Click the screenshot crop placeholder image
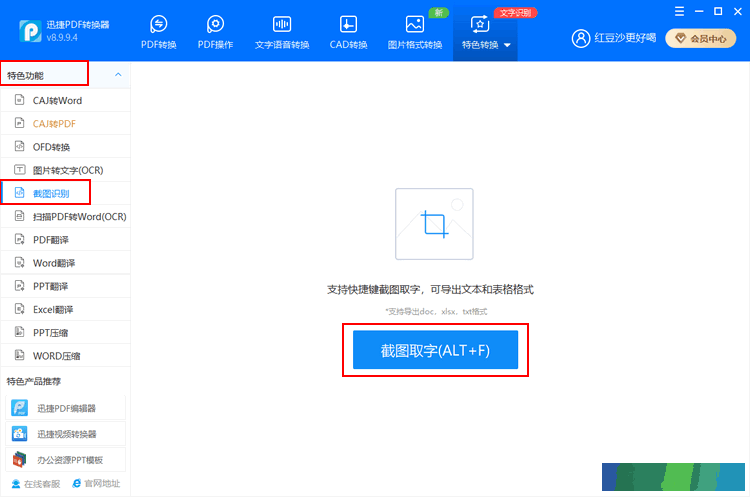750x497 pixels. (x=434, y=224)
